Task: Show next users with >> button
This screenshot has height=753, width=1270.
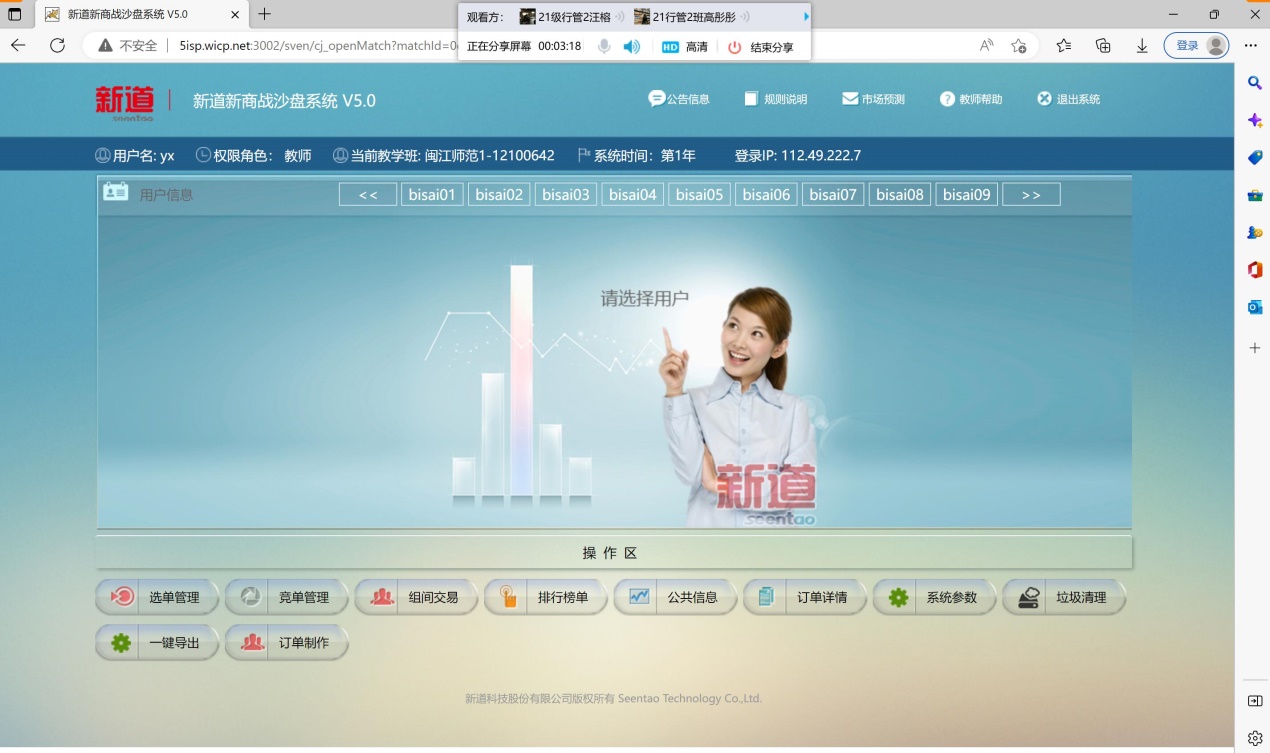Action: [x=1031, y=195]
